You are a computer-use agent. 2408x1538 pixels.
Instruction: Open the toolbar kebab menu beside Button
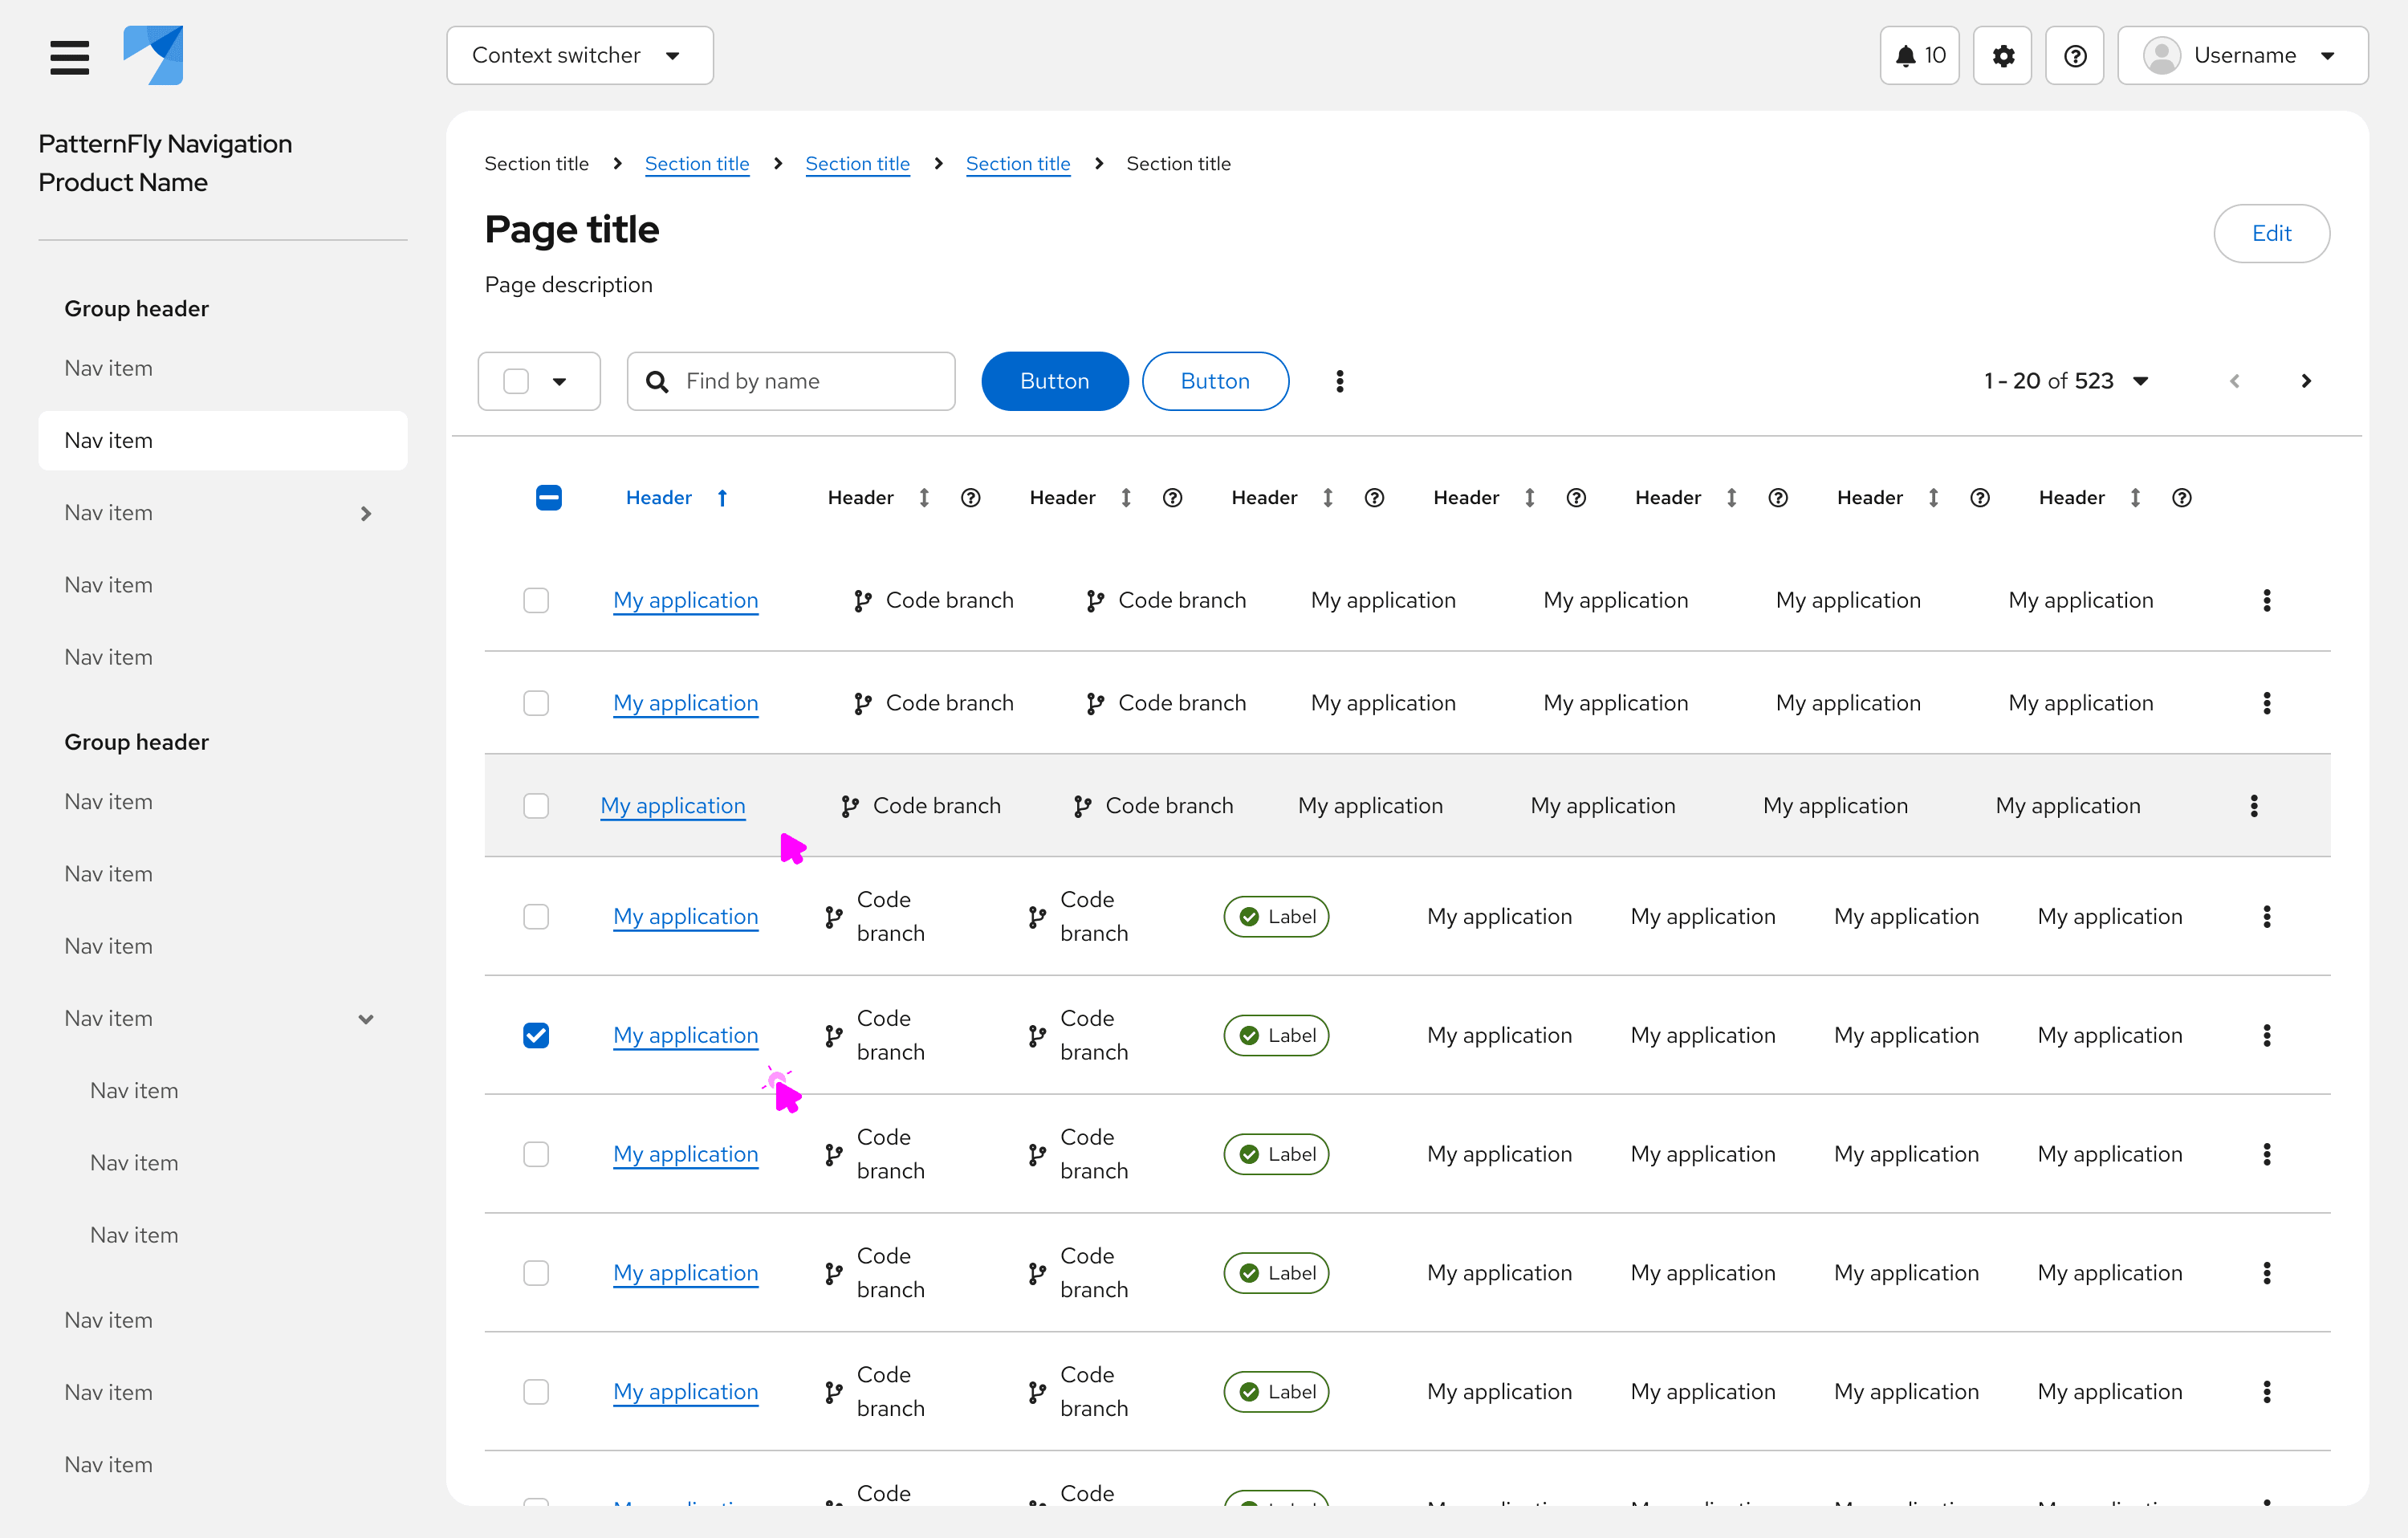1339,381
